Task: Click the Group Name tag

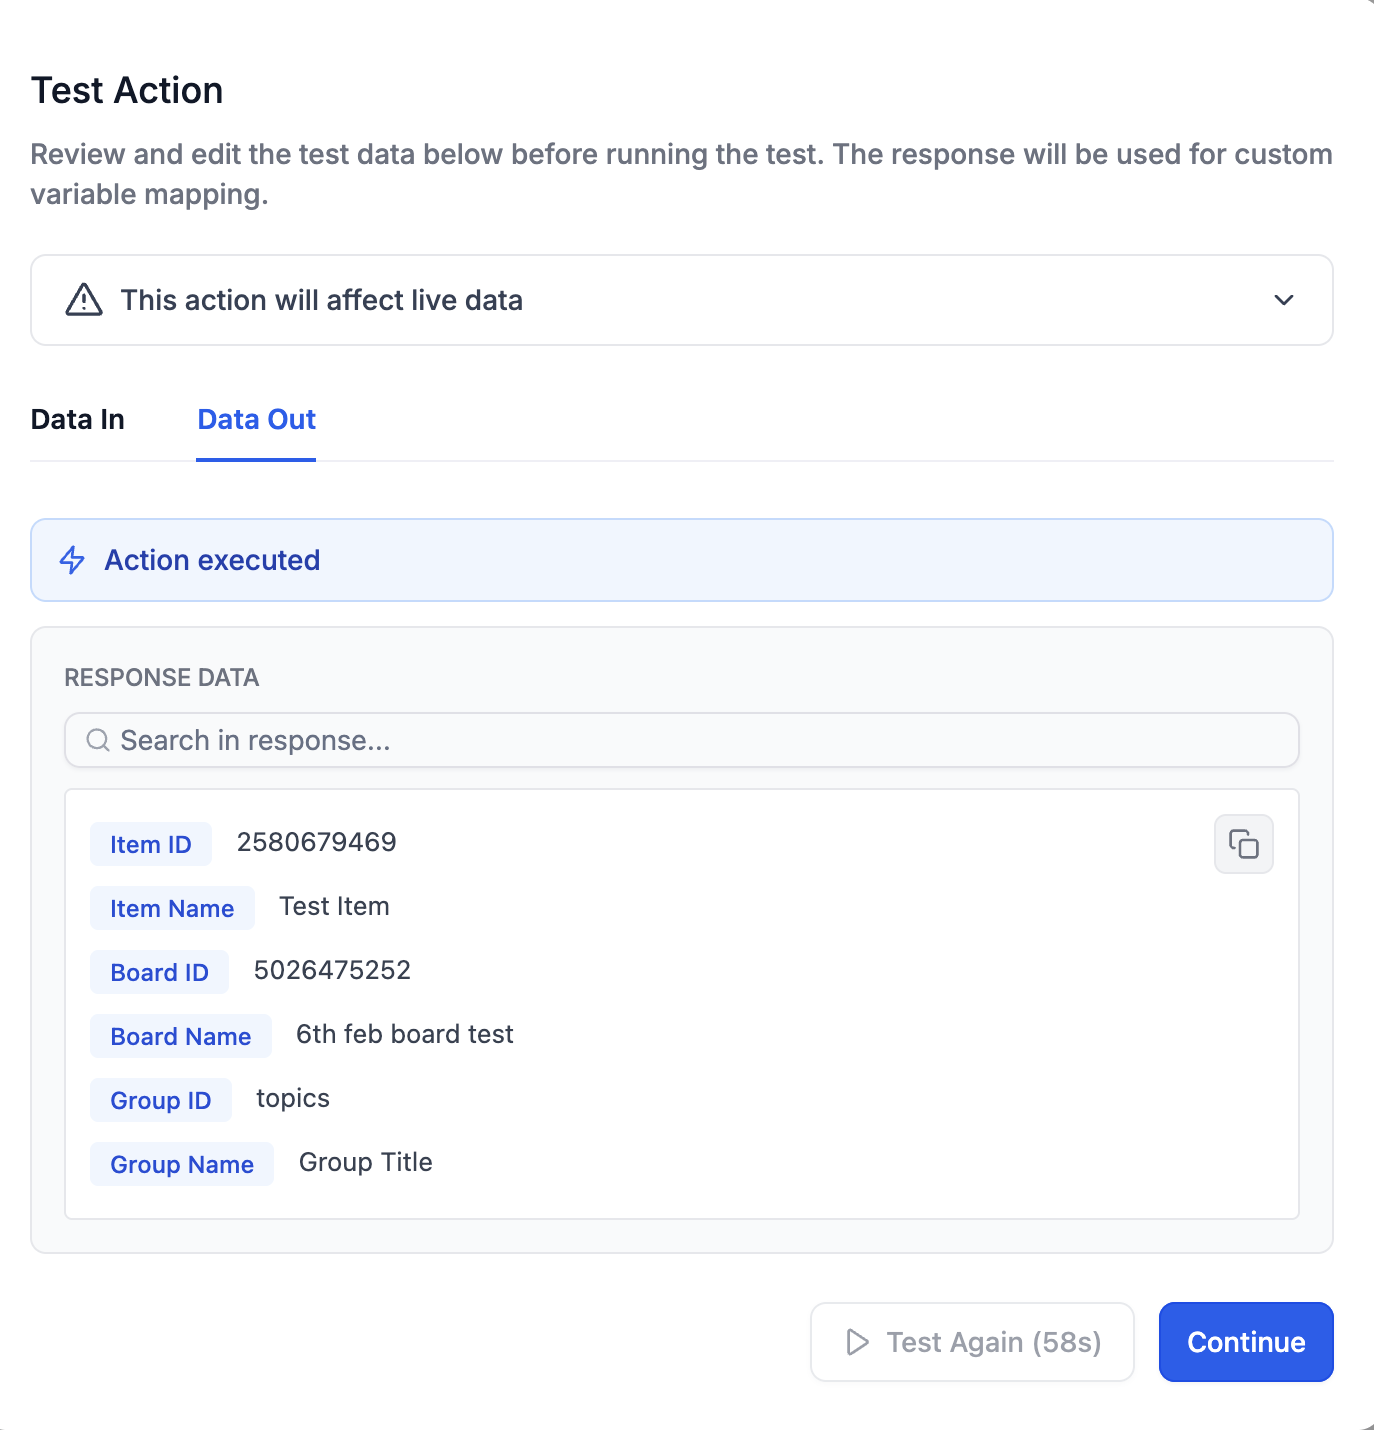Action: [182, 1164]
